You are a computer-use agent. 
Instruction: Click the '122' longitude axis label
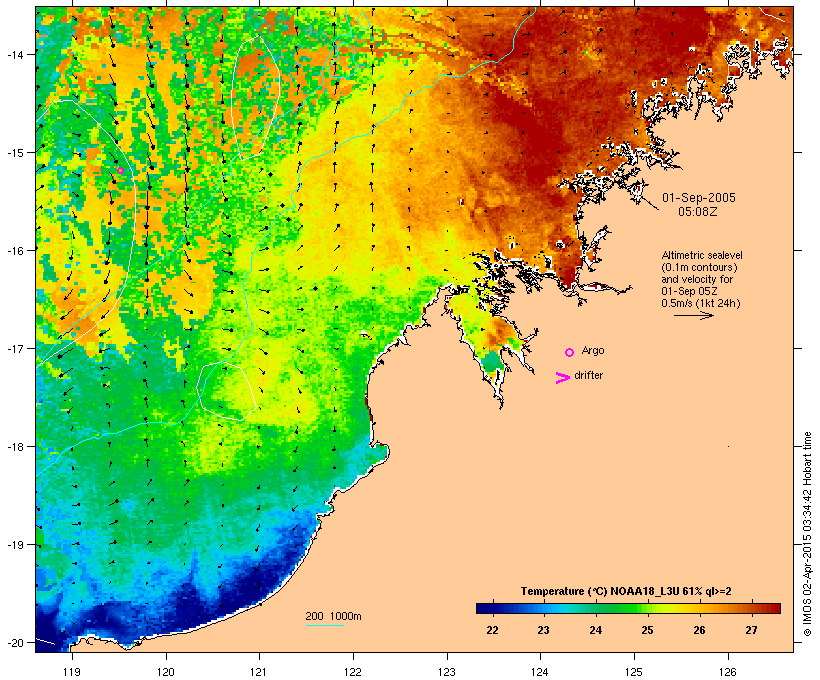tap(353, 672)
